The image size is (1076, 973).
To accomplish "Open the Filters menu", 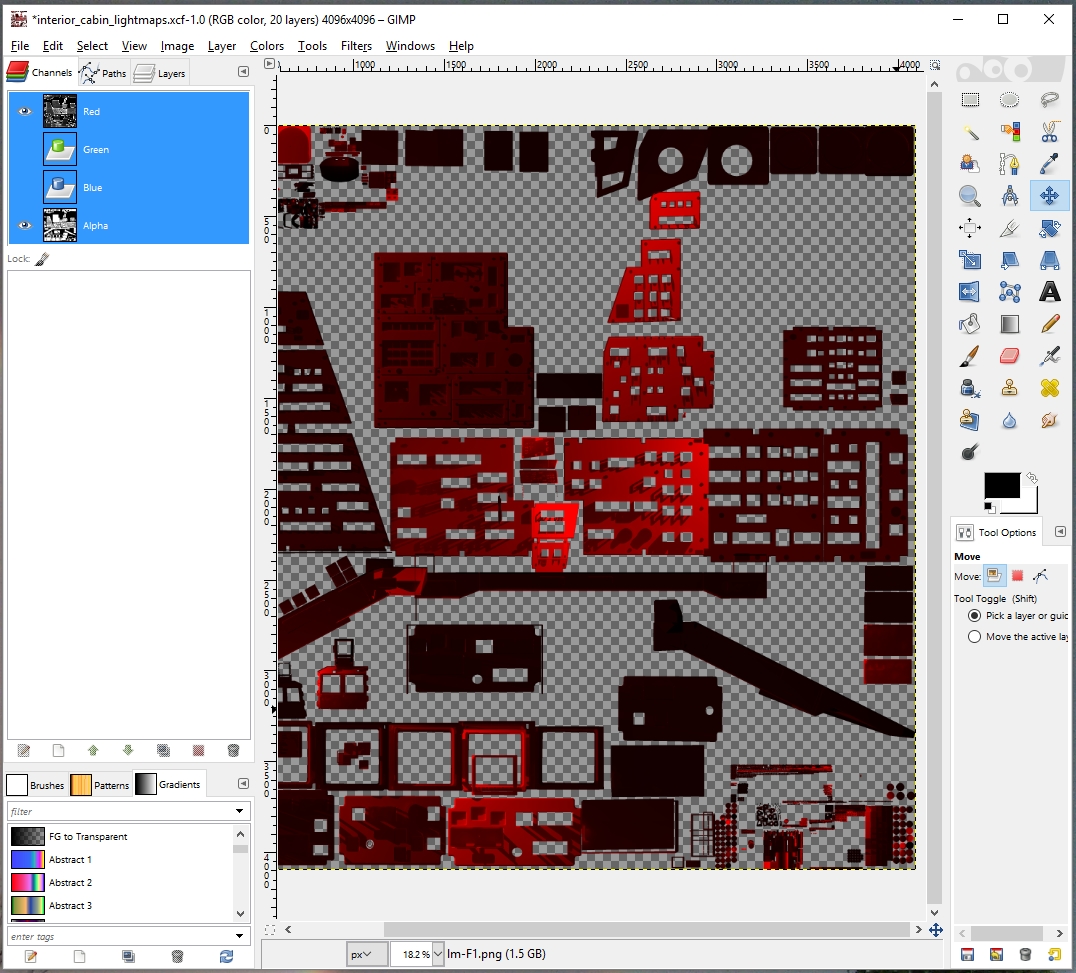I will 356,46.
